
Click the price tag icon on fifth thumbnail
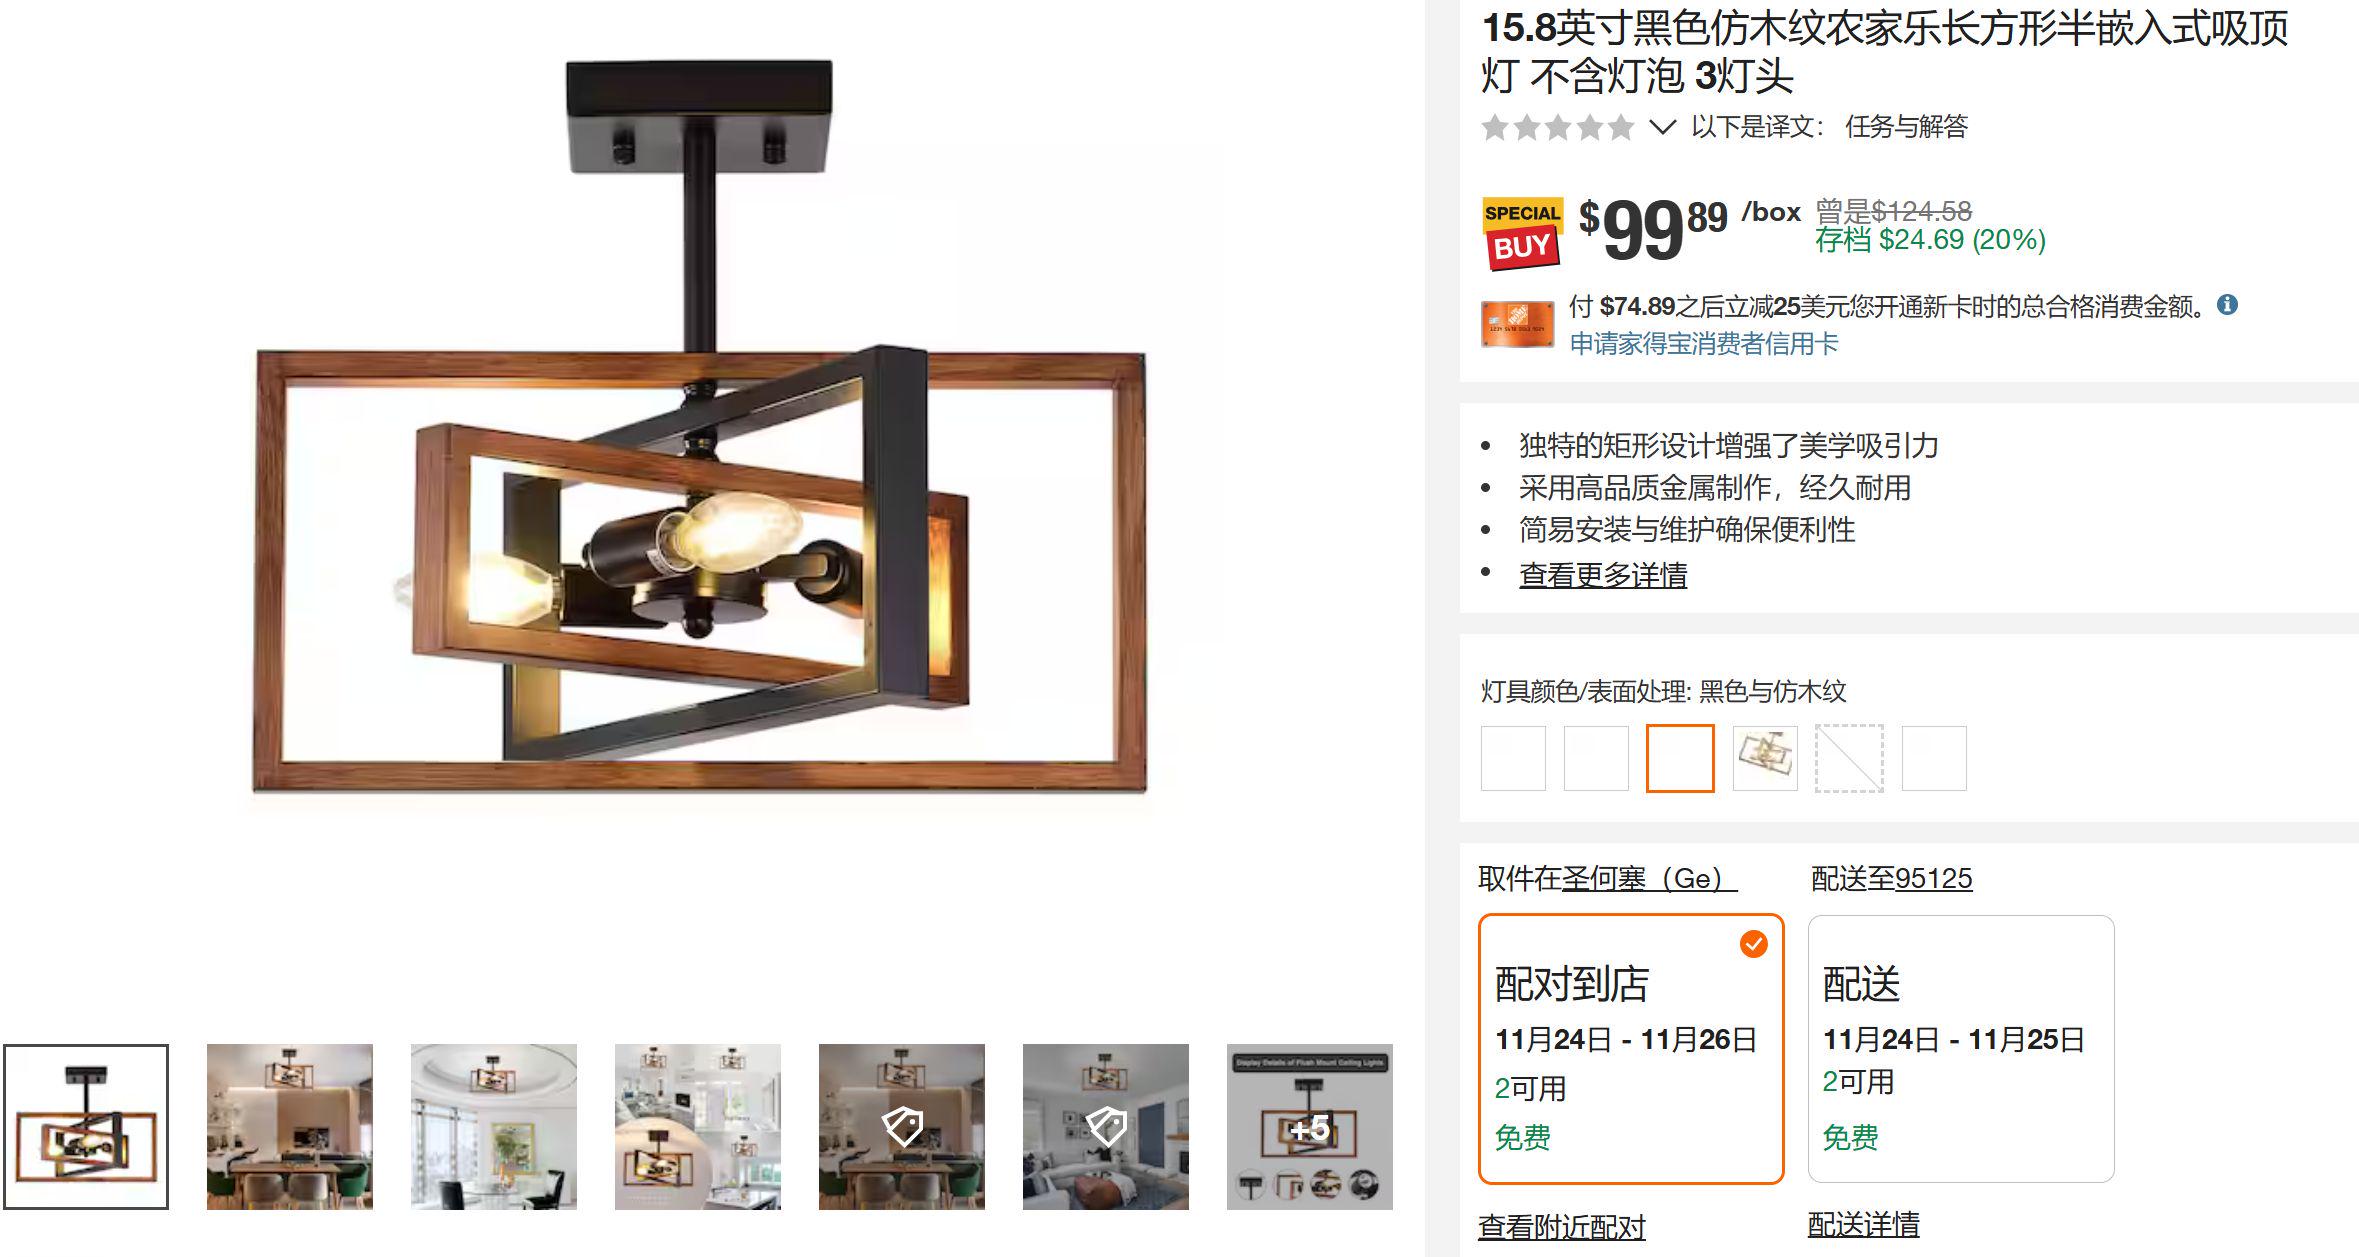click(902, 1126)
